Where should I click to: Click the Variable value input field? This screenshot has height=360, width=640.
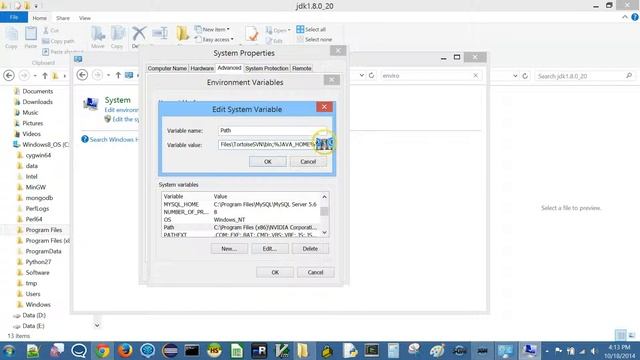click(273, 144)
